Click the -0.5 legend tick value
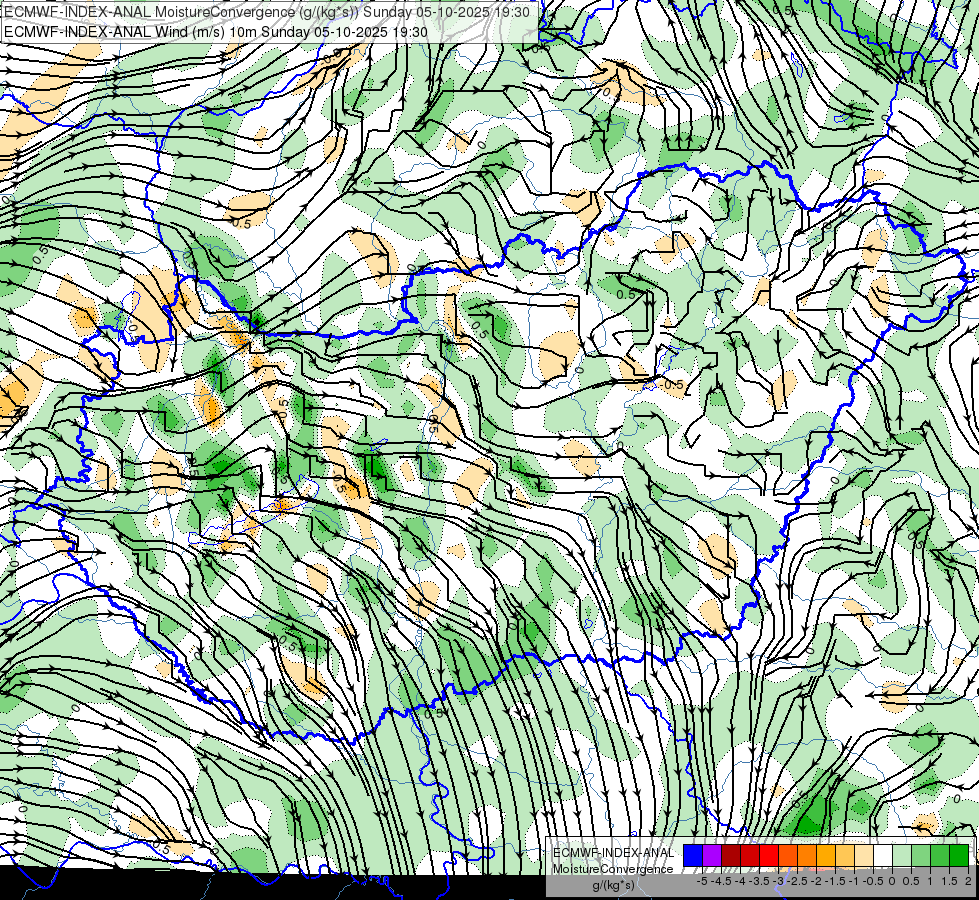Viewport: 979px width, 900px height. point(873,881)
